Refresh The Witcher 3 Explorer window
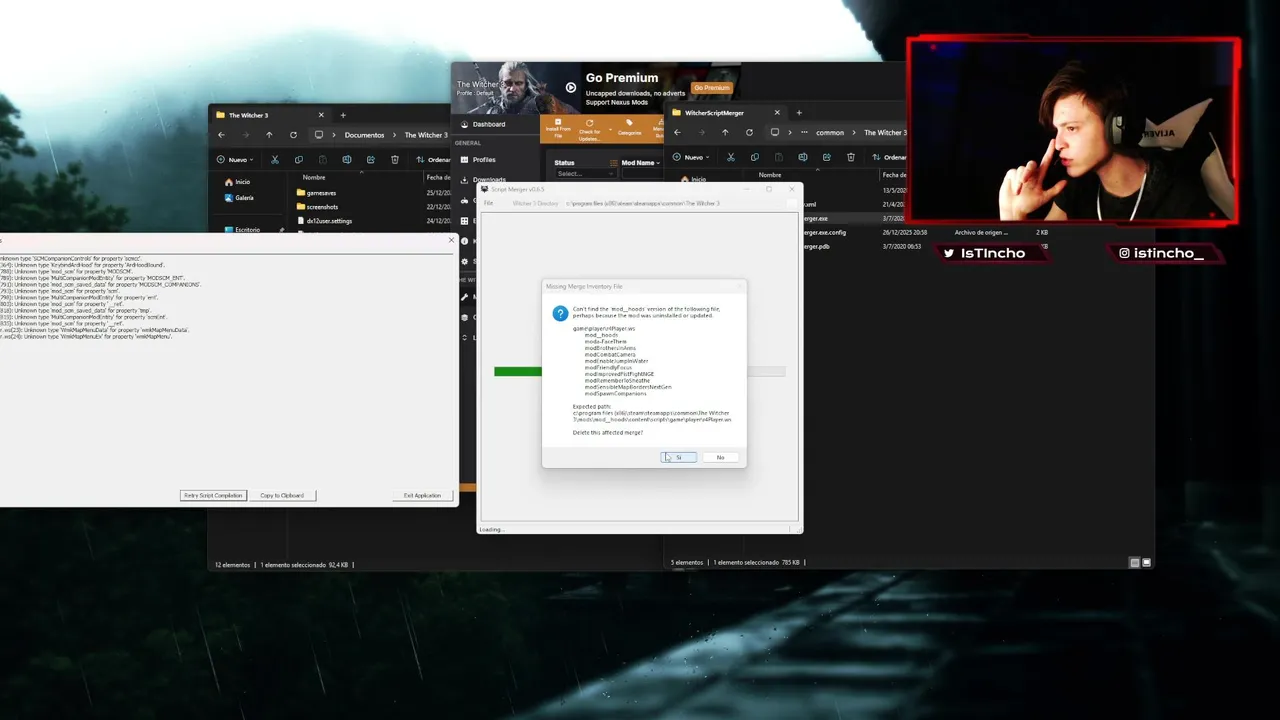The width and height of the screenshot is (1280, 720). [x=293, y=135]
